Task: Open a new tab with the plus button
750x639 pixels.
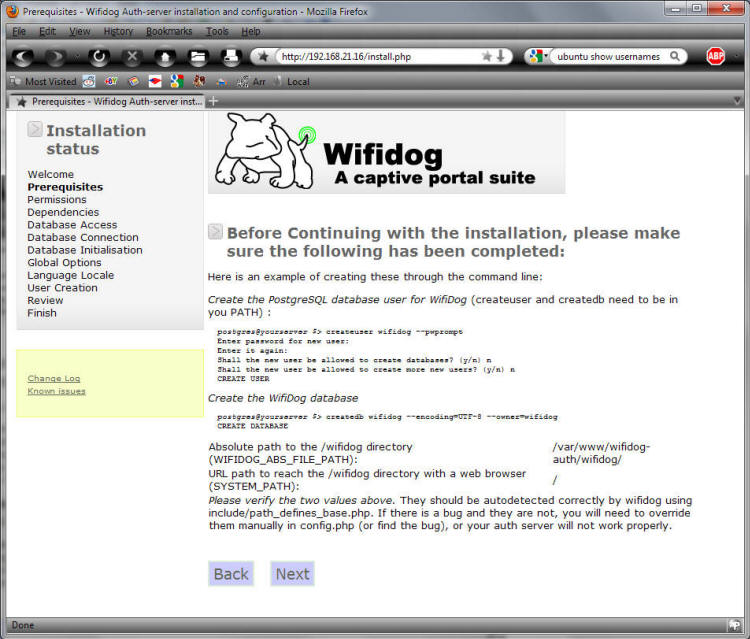Action: coord(213,101)
